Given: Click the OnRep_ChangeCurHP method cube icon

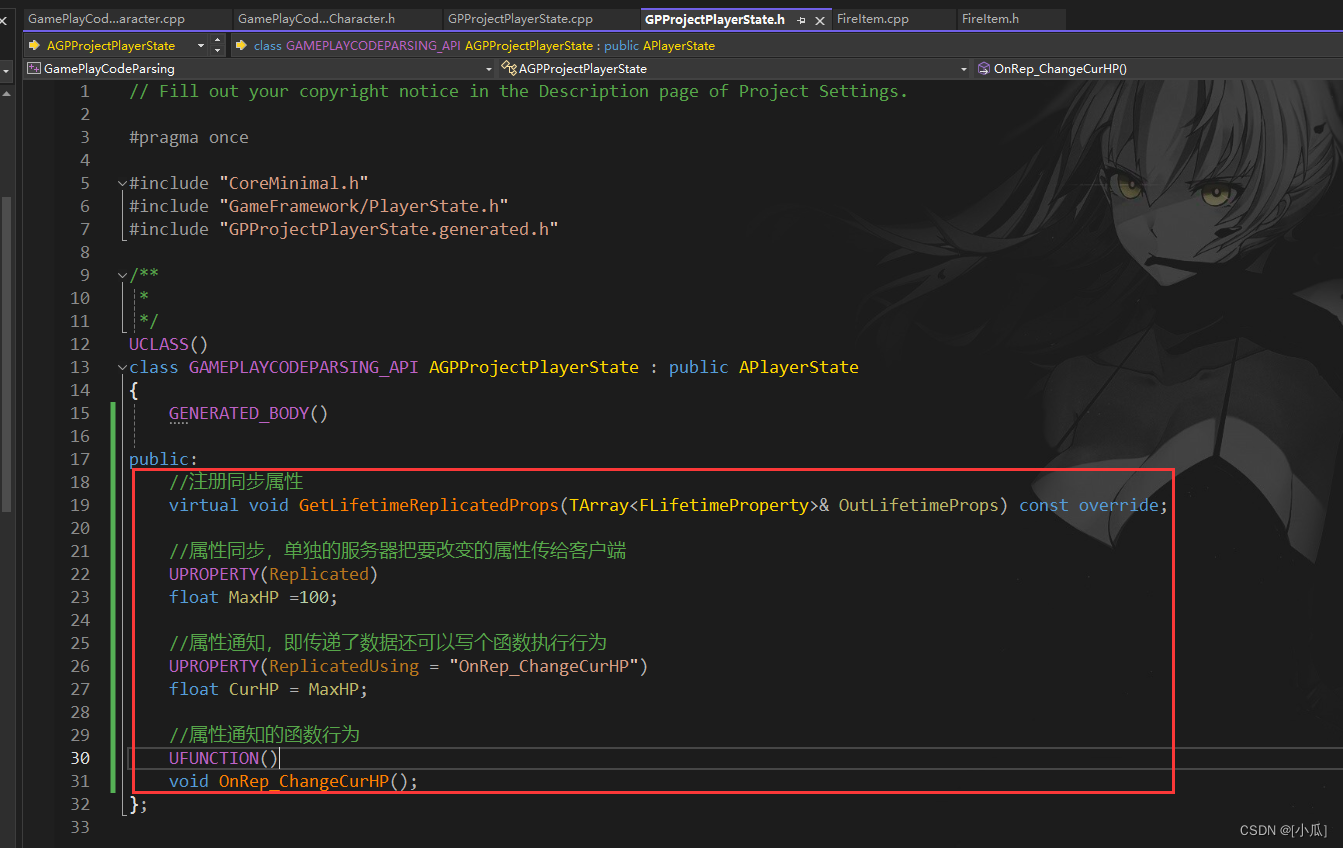Looking at the screenshot, I should tap(984, 69).
